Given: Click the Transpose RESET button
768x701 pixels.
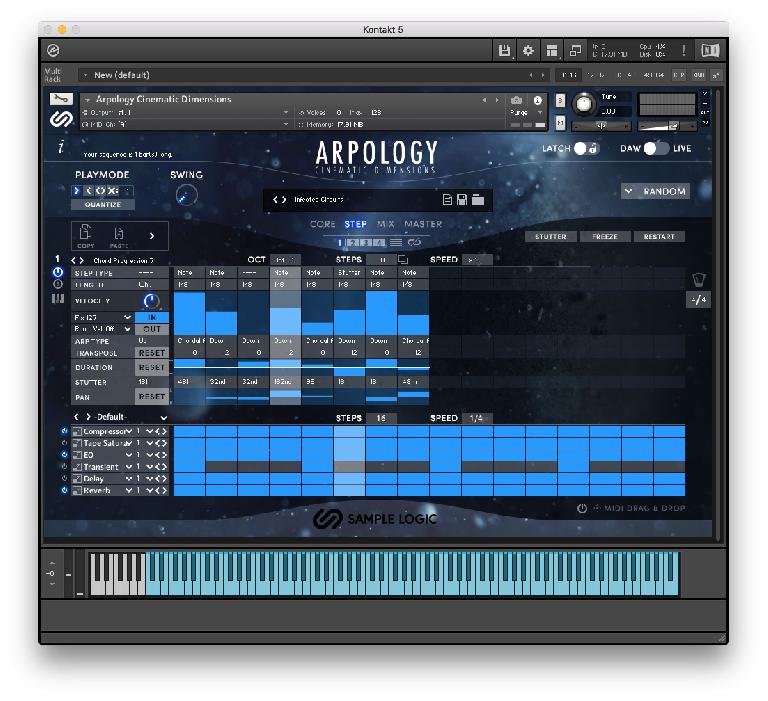Looking at the screenshot, I should [x=152, y=353].
